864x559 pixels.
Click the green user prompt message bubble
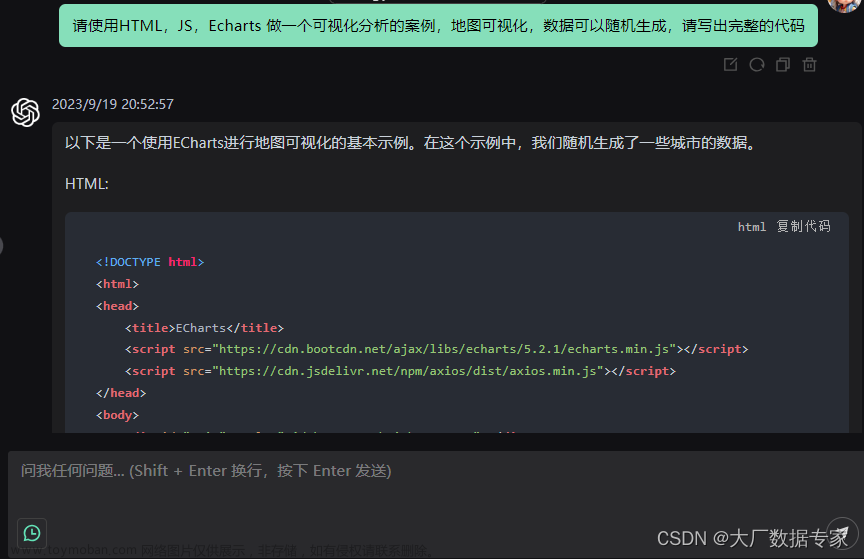438,26
